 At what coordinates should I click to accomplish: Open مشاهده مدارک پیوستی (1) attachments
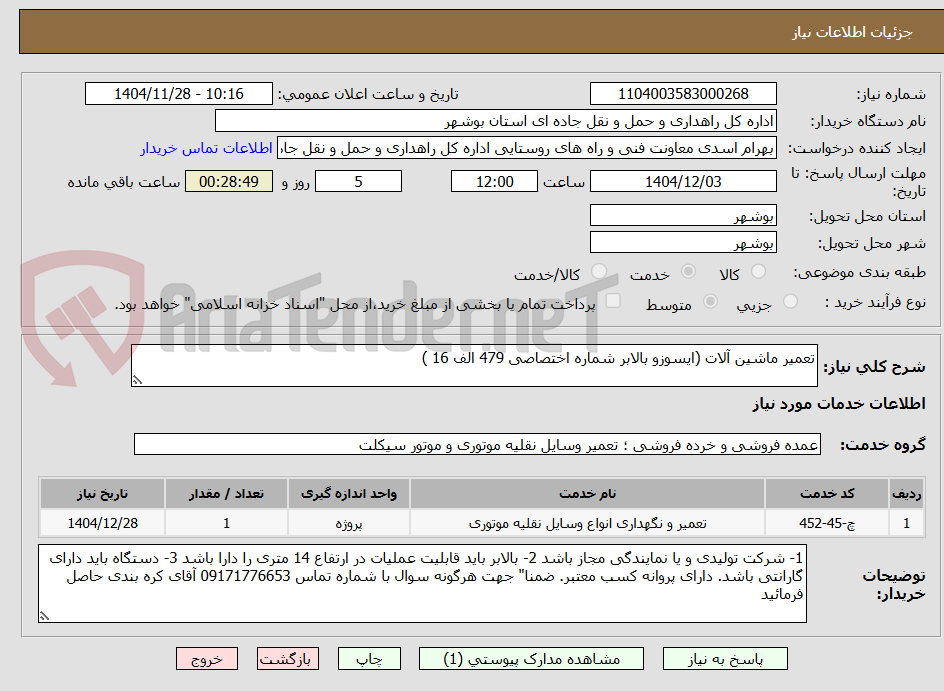point(531,659)
